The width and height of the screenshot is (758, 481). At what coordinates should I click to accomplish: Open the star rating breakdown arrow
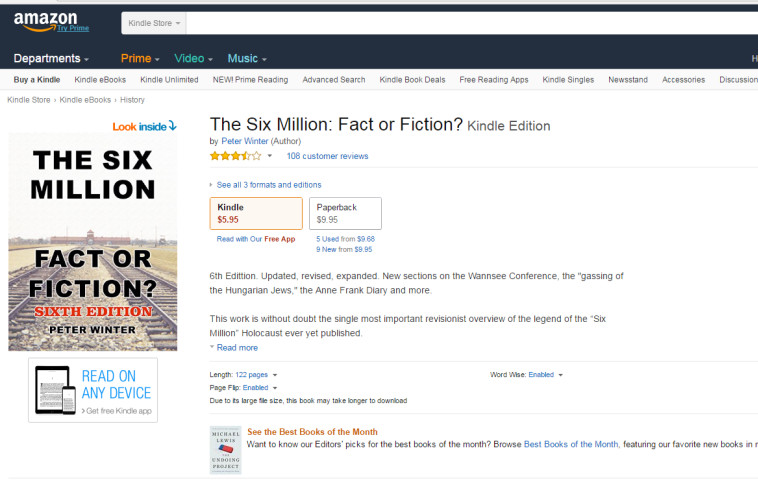click(x=270, y=156)
